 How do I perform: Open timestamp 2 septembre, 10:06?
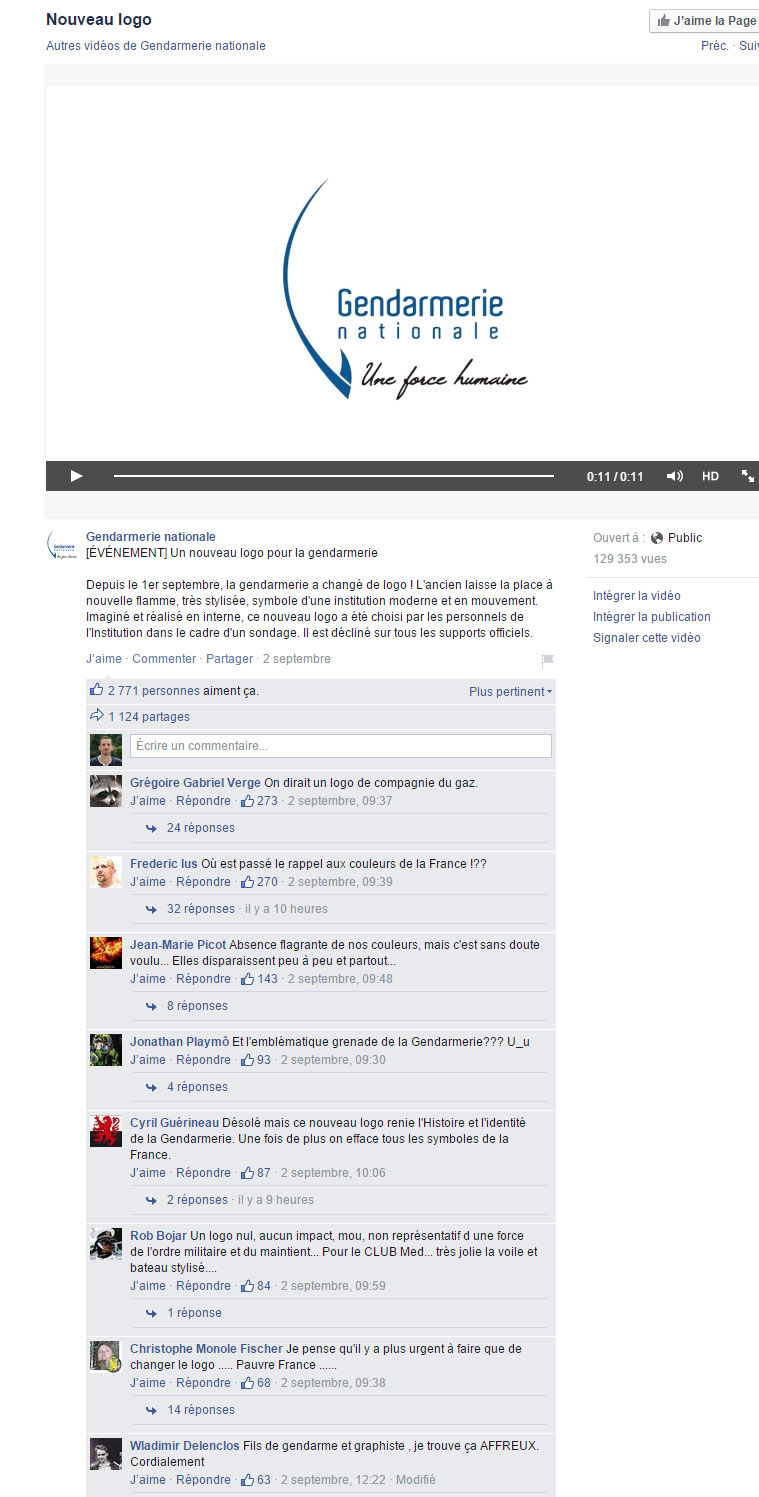[333, 1173]
